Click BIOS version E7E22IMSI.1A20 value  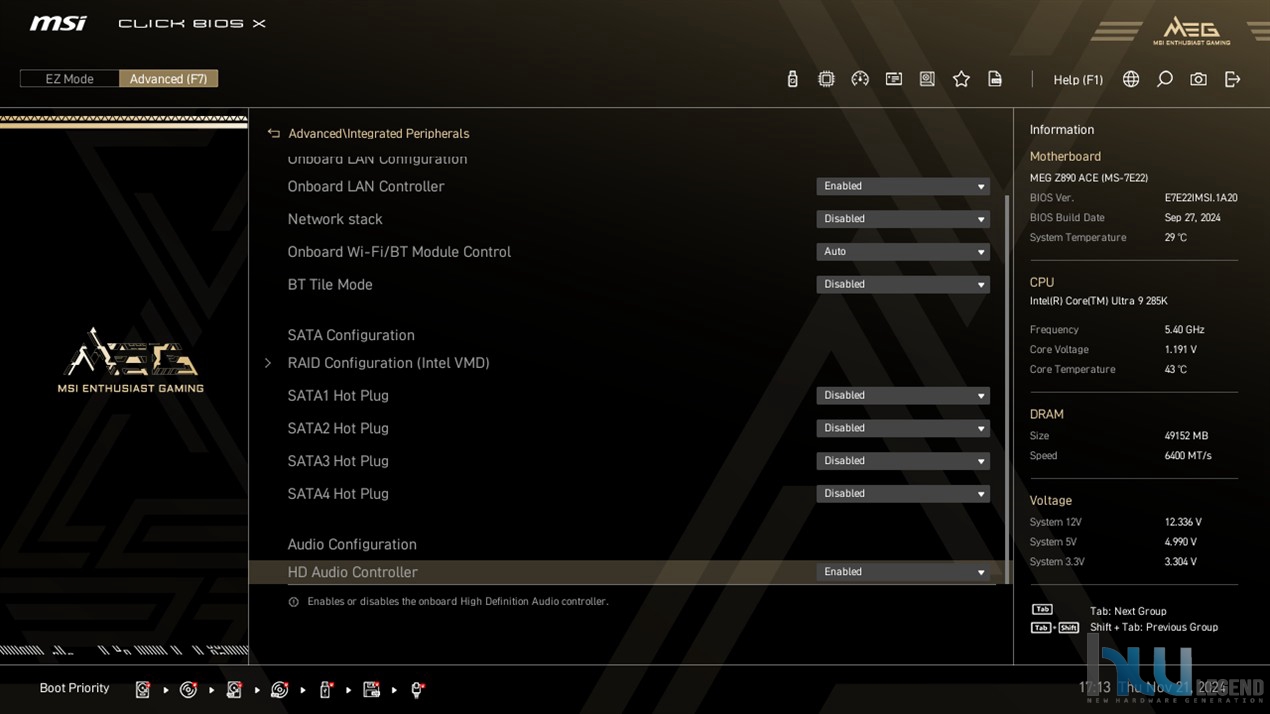1201,198
